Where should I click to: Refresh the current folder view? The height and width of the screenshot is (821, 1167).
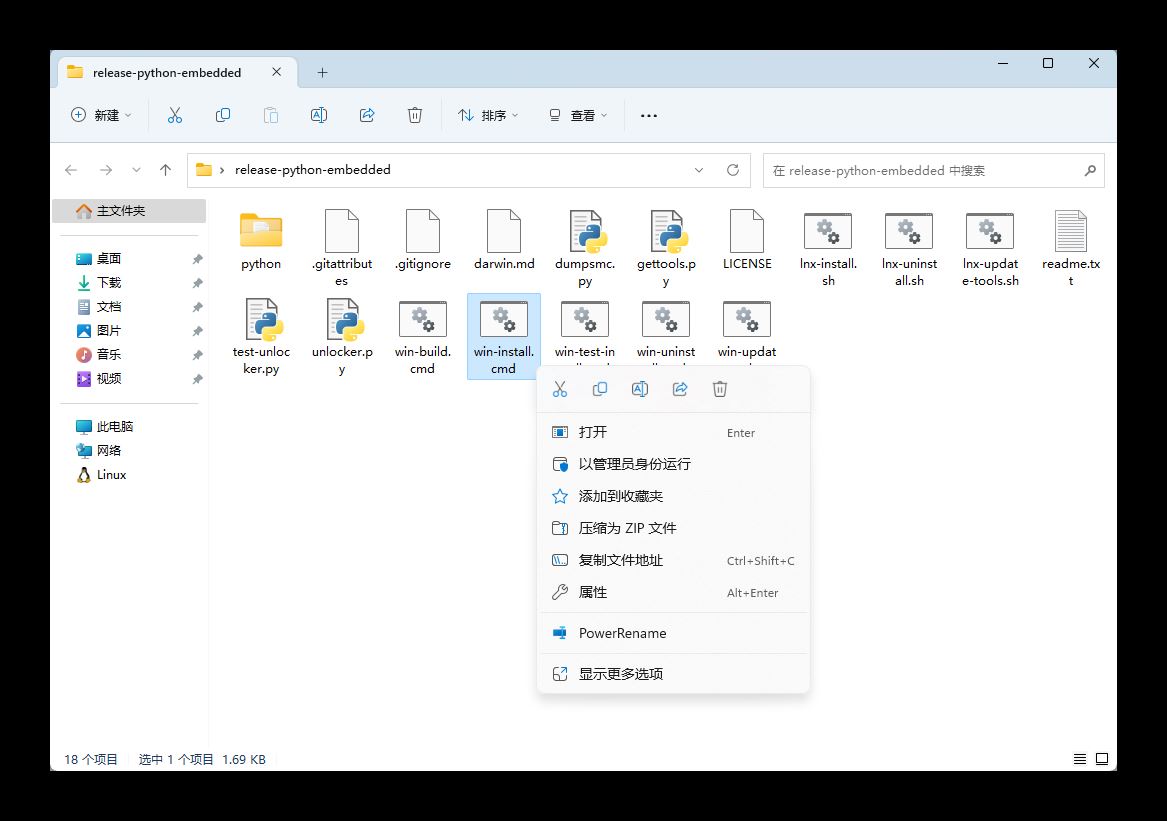point(733,170)
